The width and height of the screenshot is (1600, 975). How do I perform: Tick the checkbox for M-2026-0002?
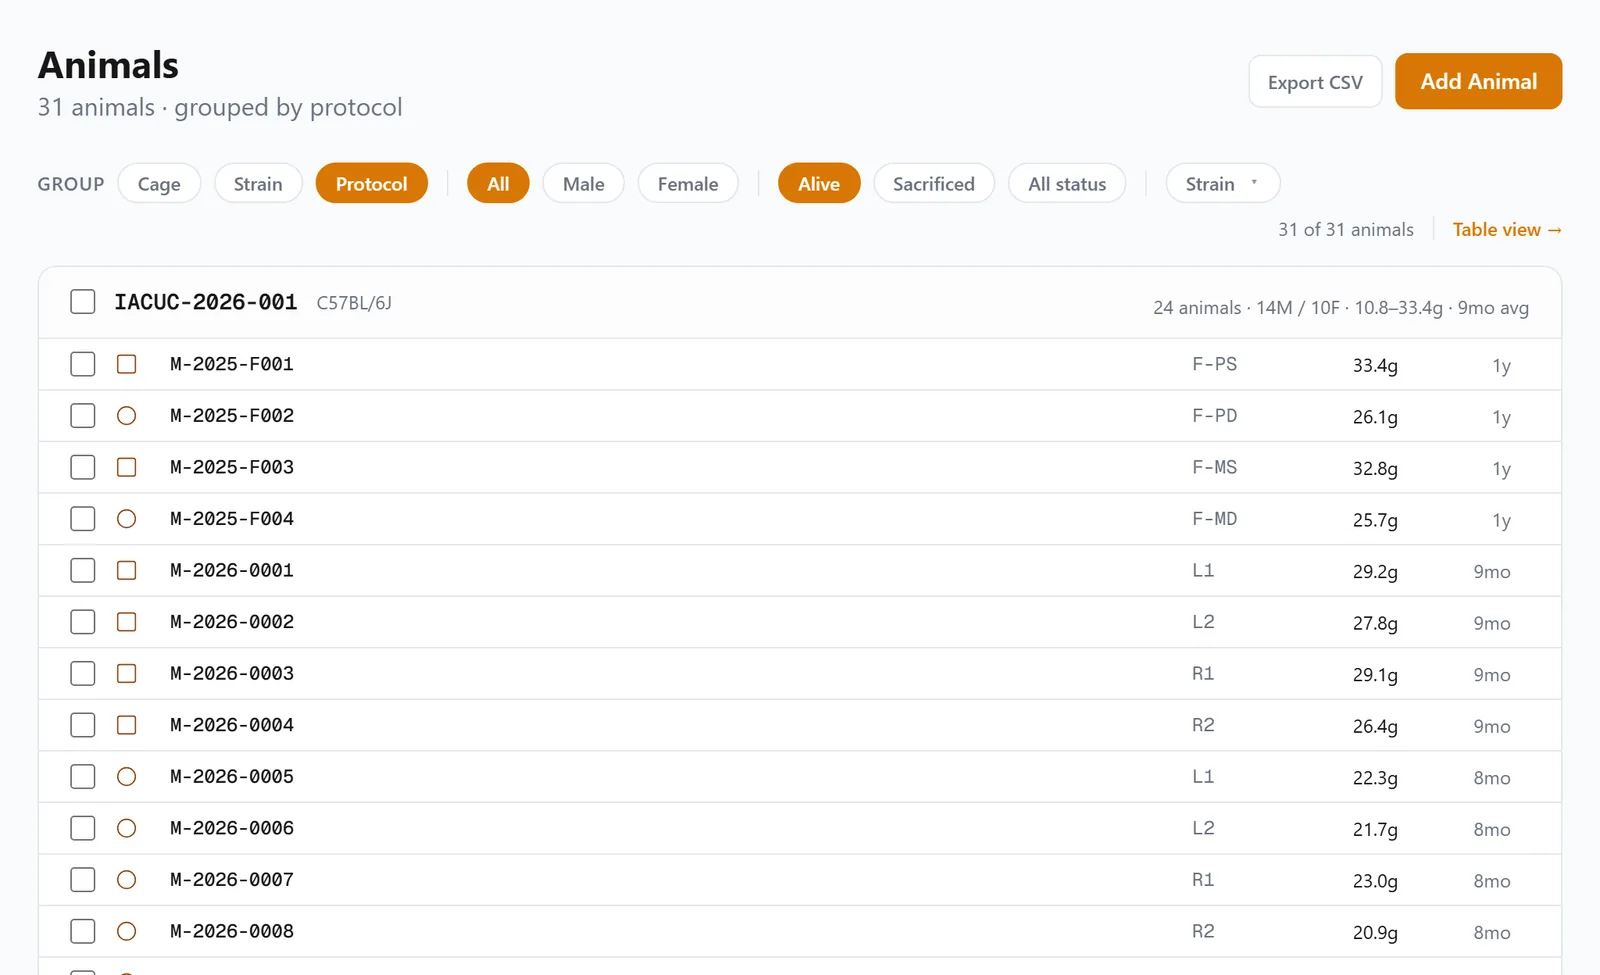[83, 622]
